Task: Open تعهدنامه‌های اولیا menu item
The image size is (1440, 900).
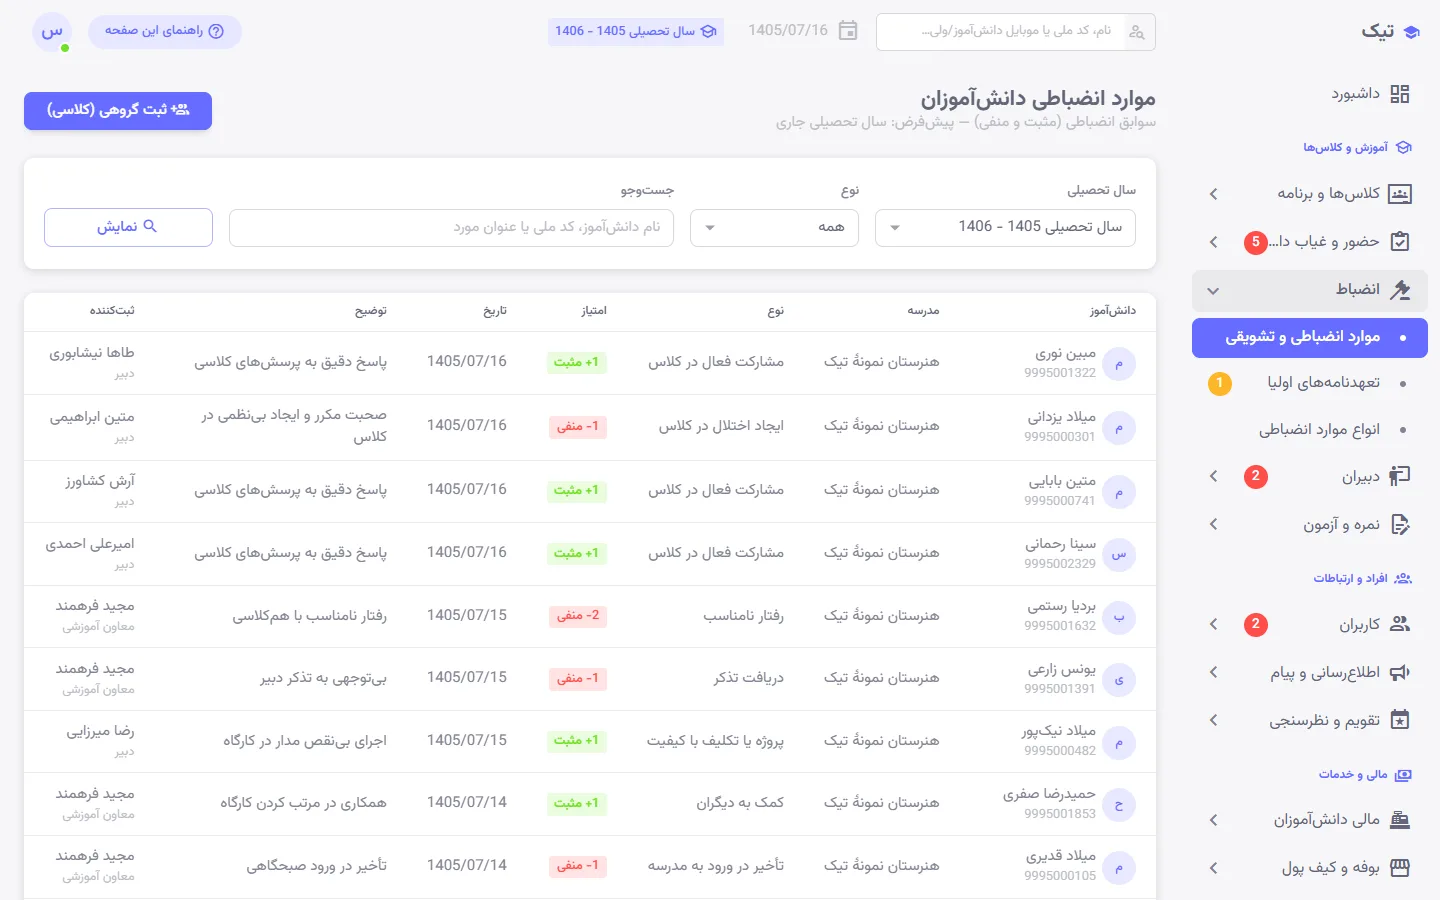Action: [x=1310, y=383]
